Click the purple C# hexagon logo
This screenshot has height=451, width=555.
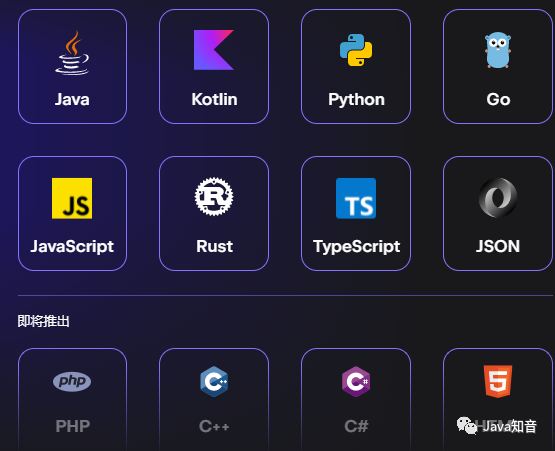click(356, 381)
